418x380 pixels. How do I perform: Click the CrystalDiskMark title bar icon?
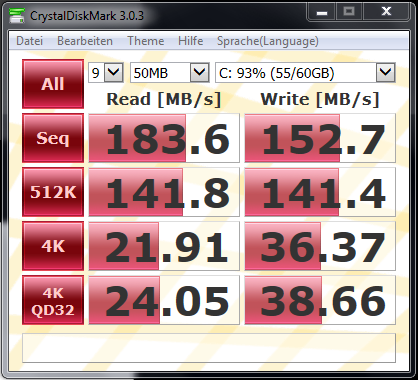point(17,15)
